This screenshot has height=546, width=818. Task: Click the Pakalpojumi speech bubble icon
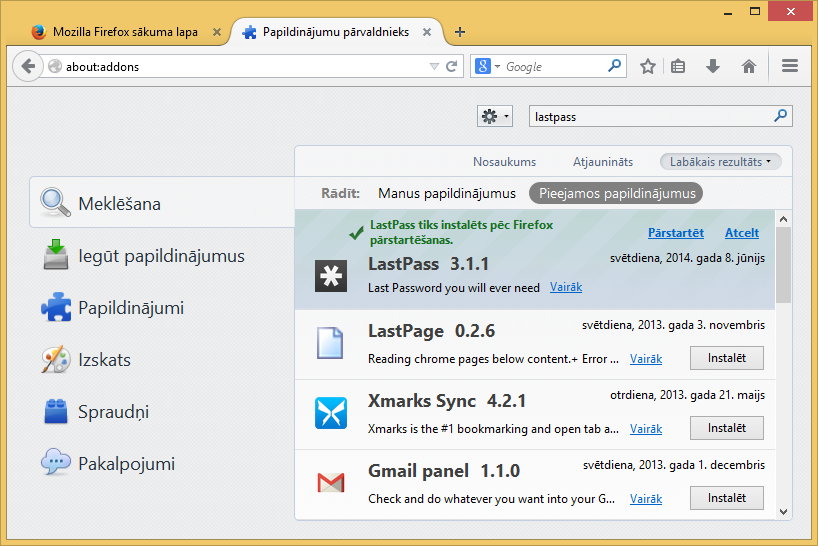click(56, 462)
